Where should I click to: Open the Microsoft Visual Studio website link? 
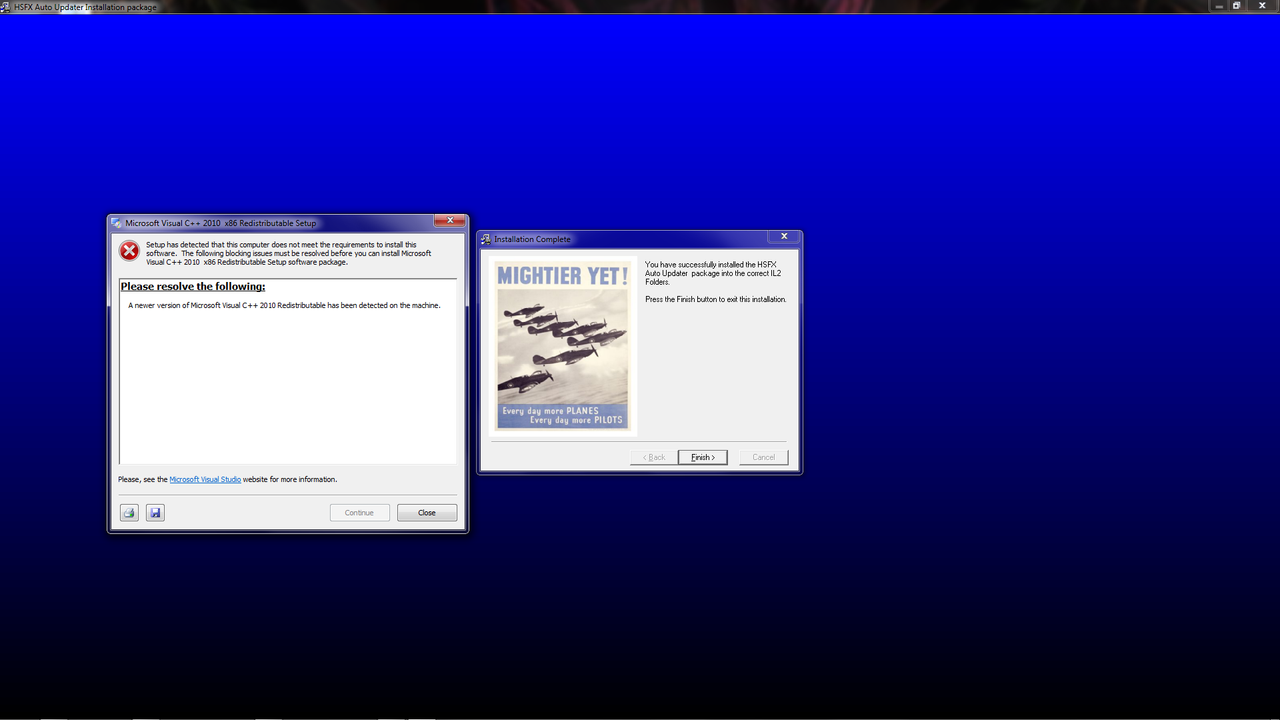click(205, 480)
